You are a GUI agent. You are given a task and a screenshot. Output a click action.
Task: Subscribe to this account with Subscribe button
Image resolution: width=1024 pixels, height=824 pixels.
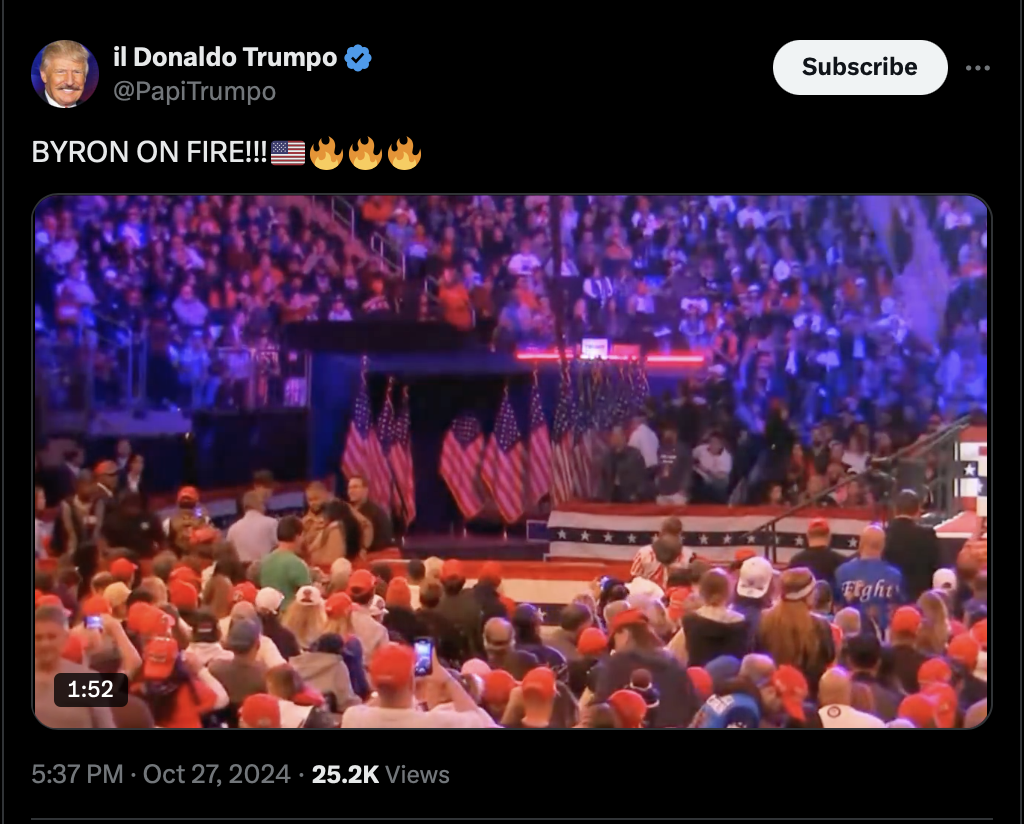[860, 67]
